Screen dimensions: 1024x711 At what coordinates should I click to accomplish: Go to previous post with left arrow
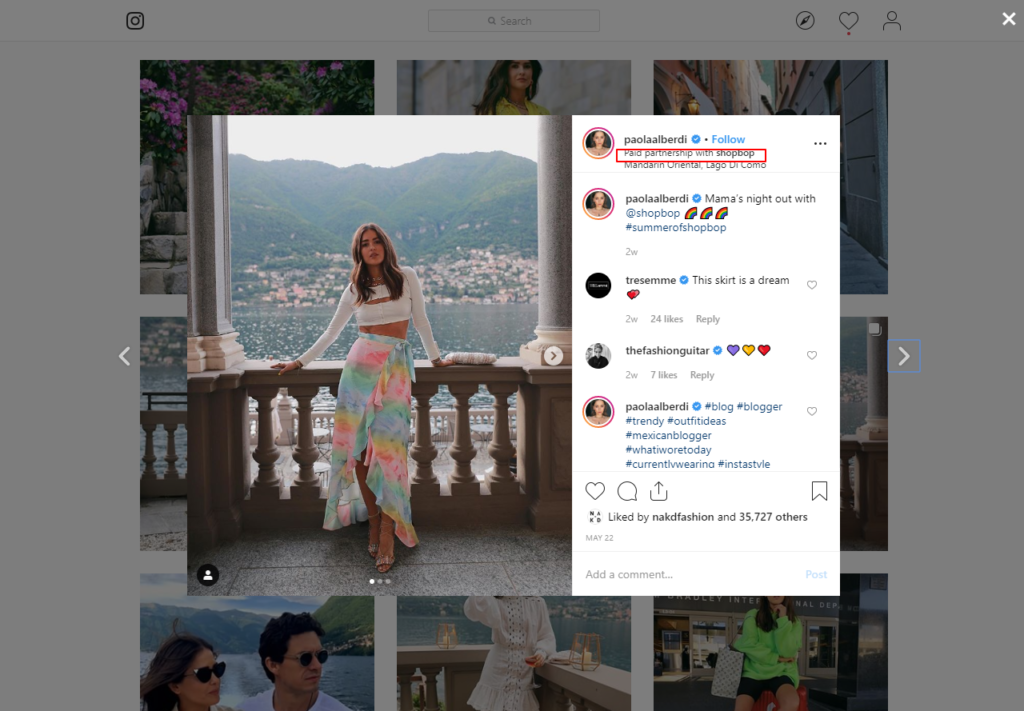click(x=125, y=356)
